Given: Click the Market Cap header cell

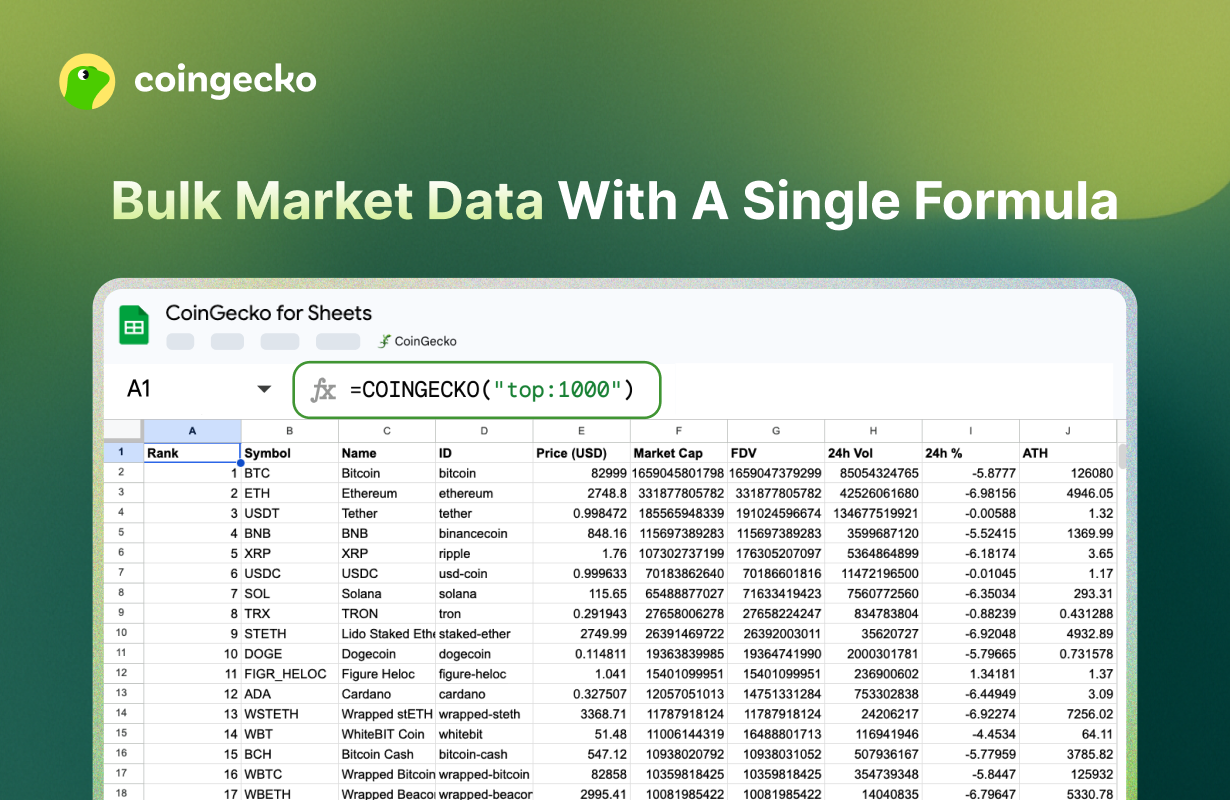Looking at the screenshot, I should (x=678, y=453).
